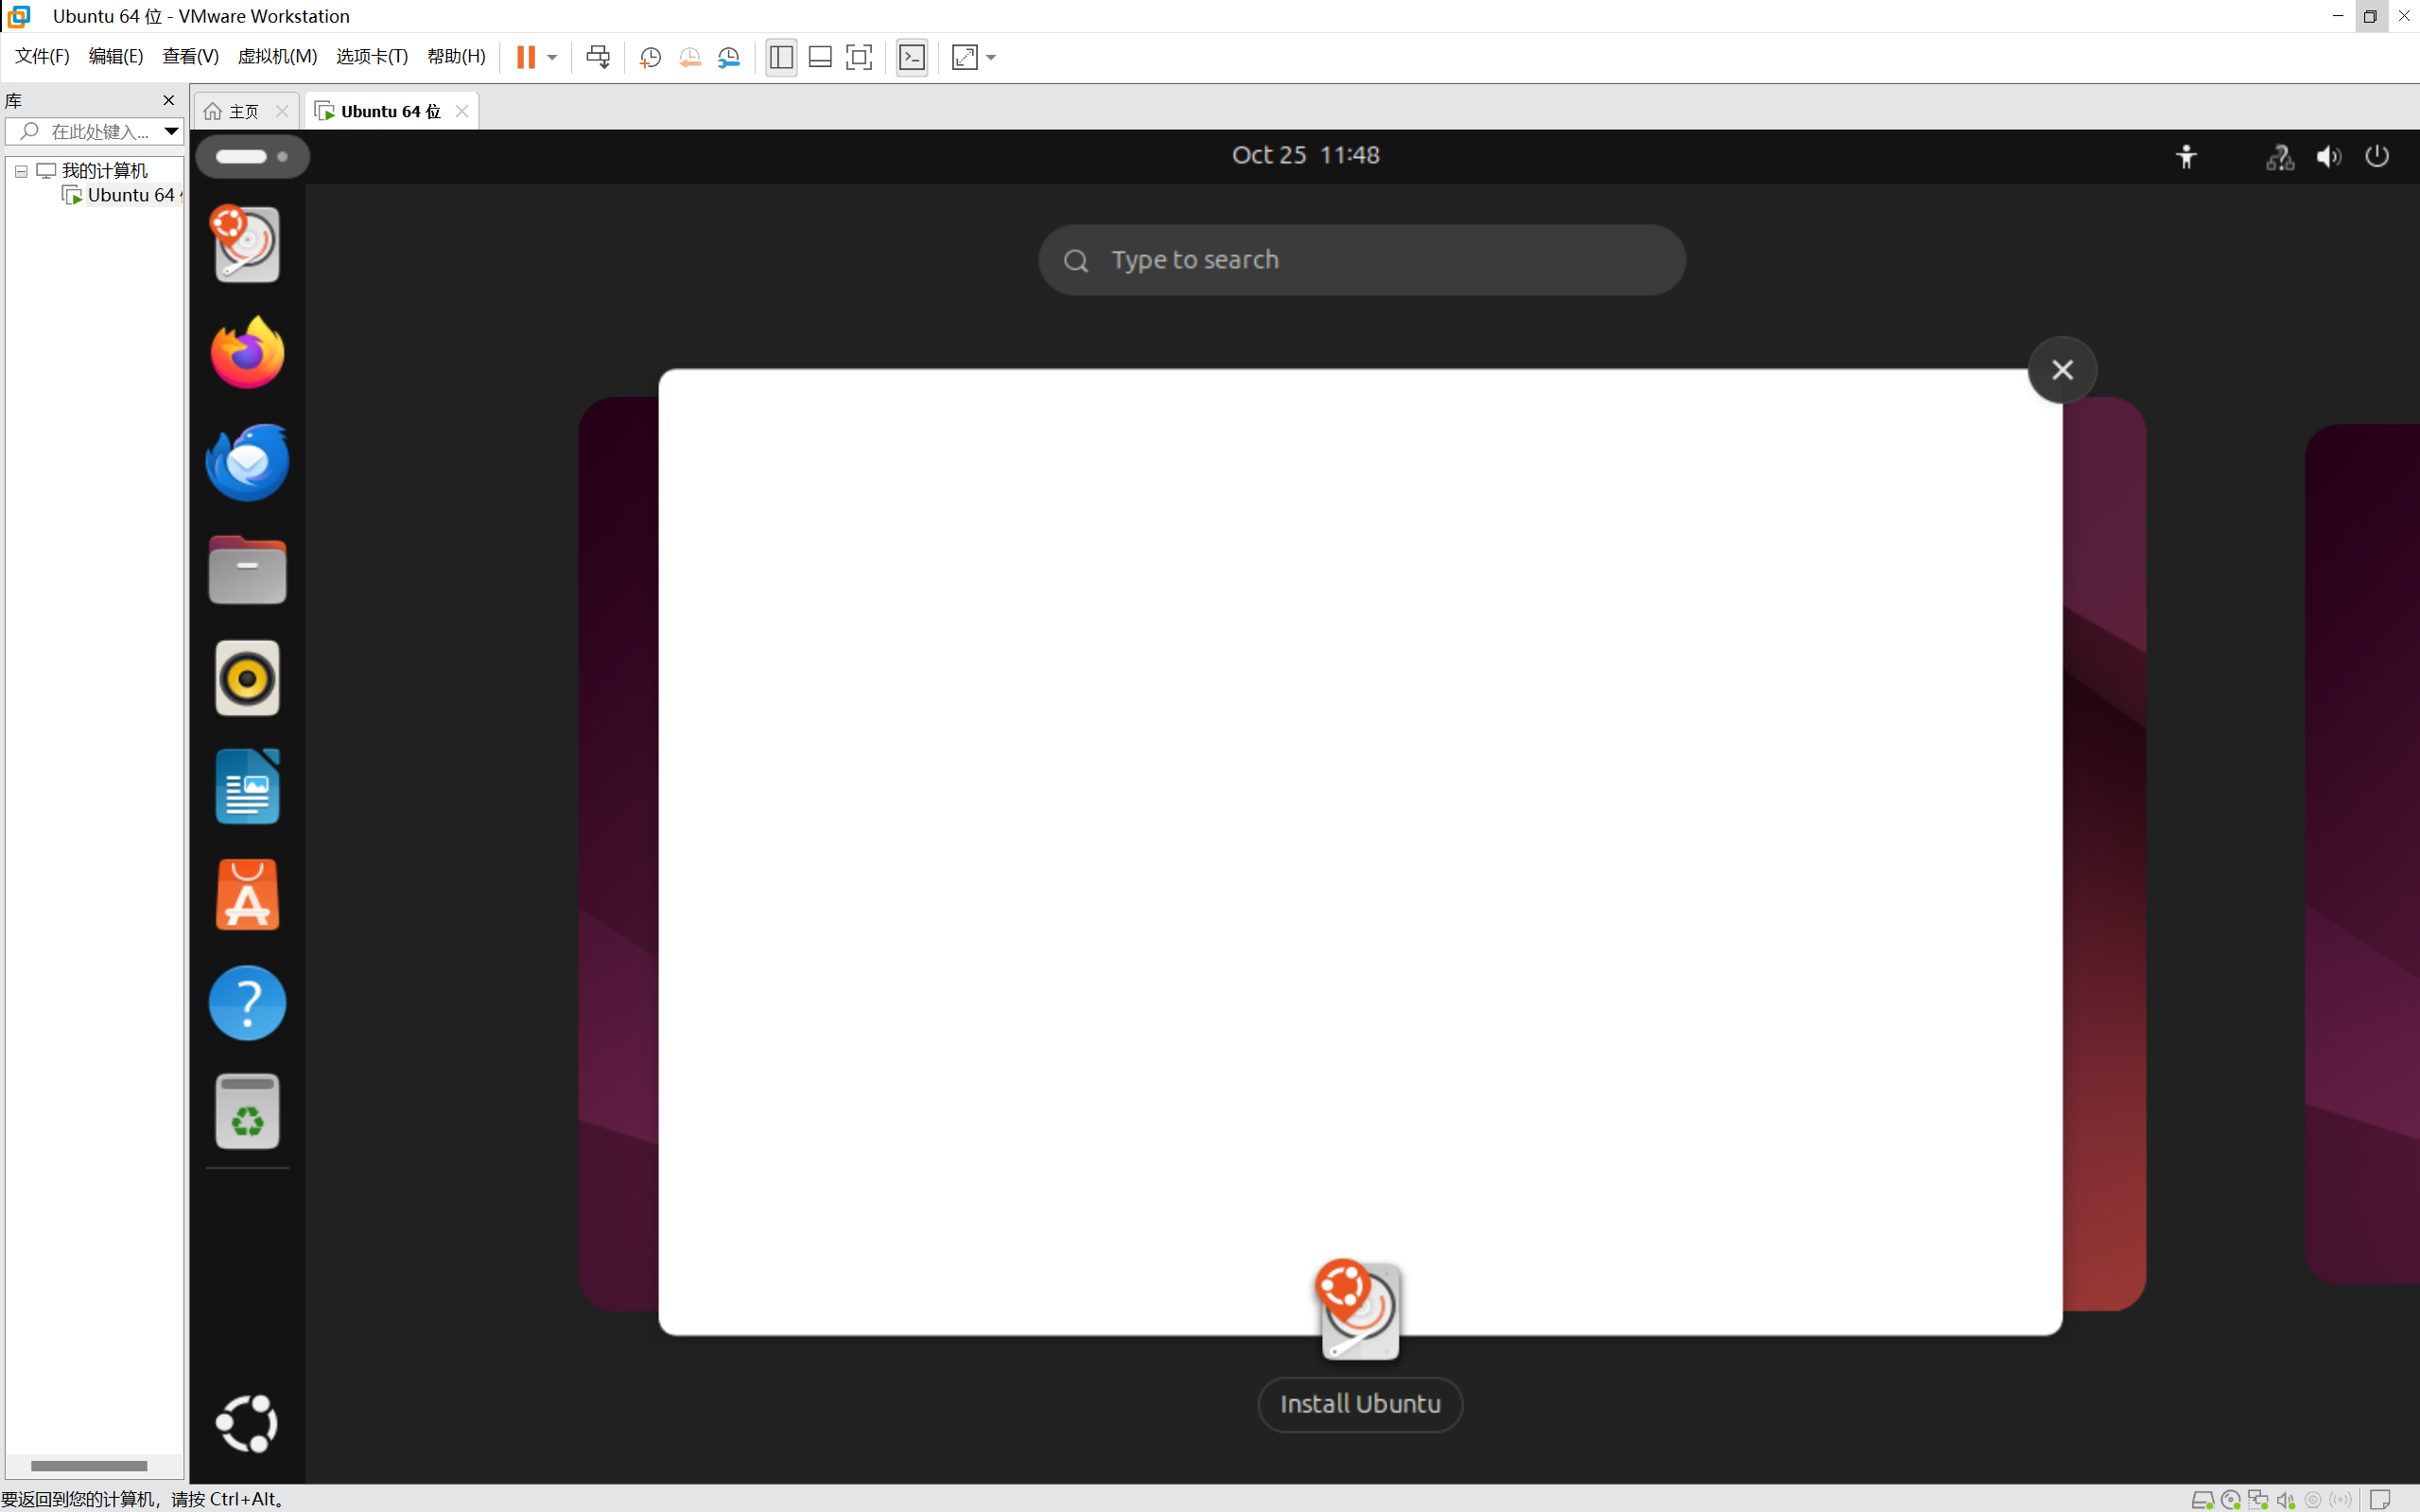Collapse the 我的计算机 tree node
Viewport: 2420px width, 1512px height.
coord(21,171)
